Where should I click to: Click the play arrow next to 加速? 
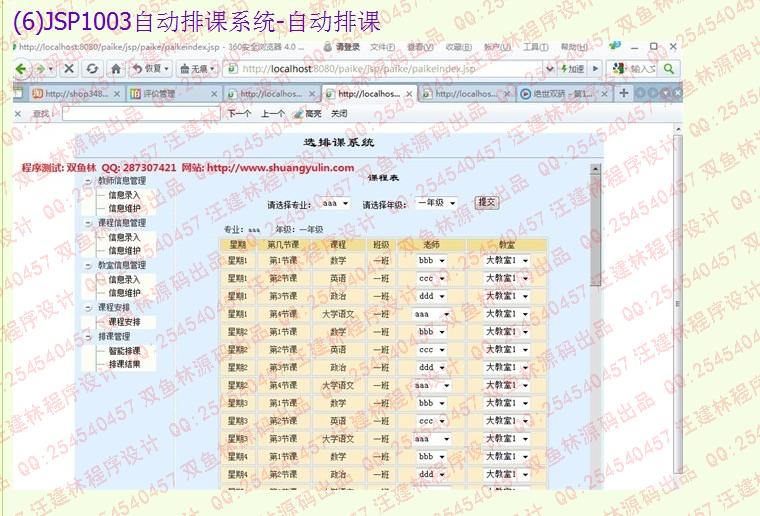pyautogui.click(x=596, y=69)
